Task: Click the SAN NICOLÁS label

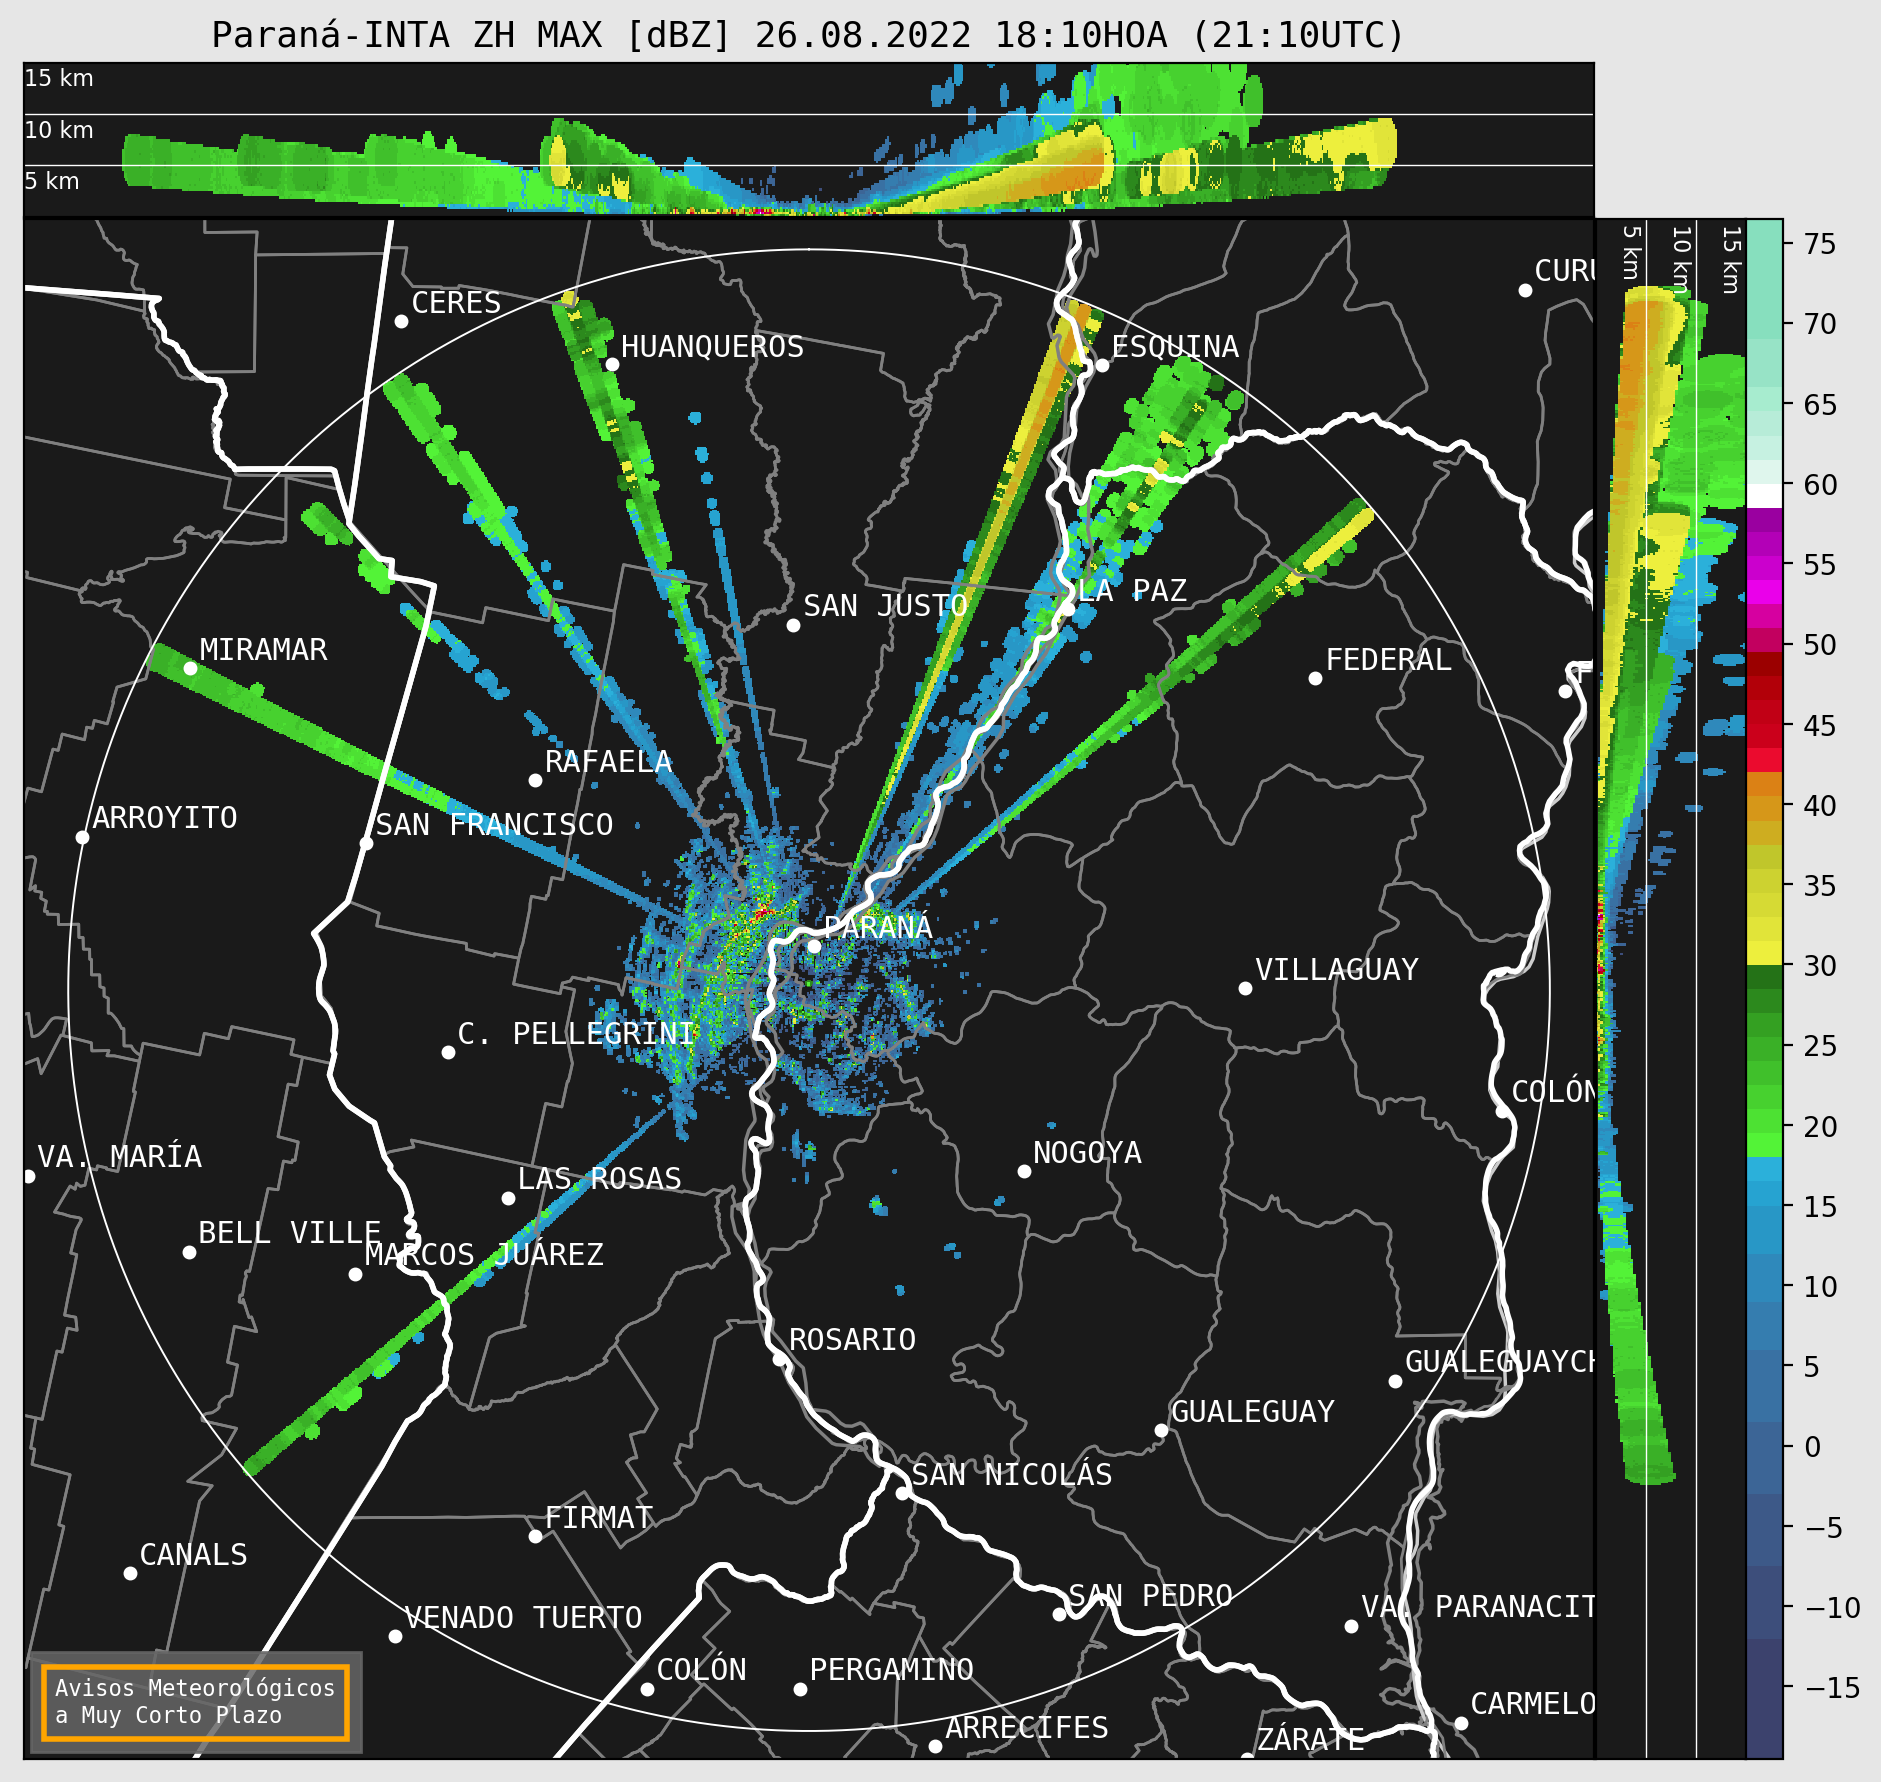Action: pyautogui.click(x=1011, y=1475)
